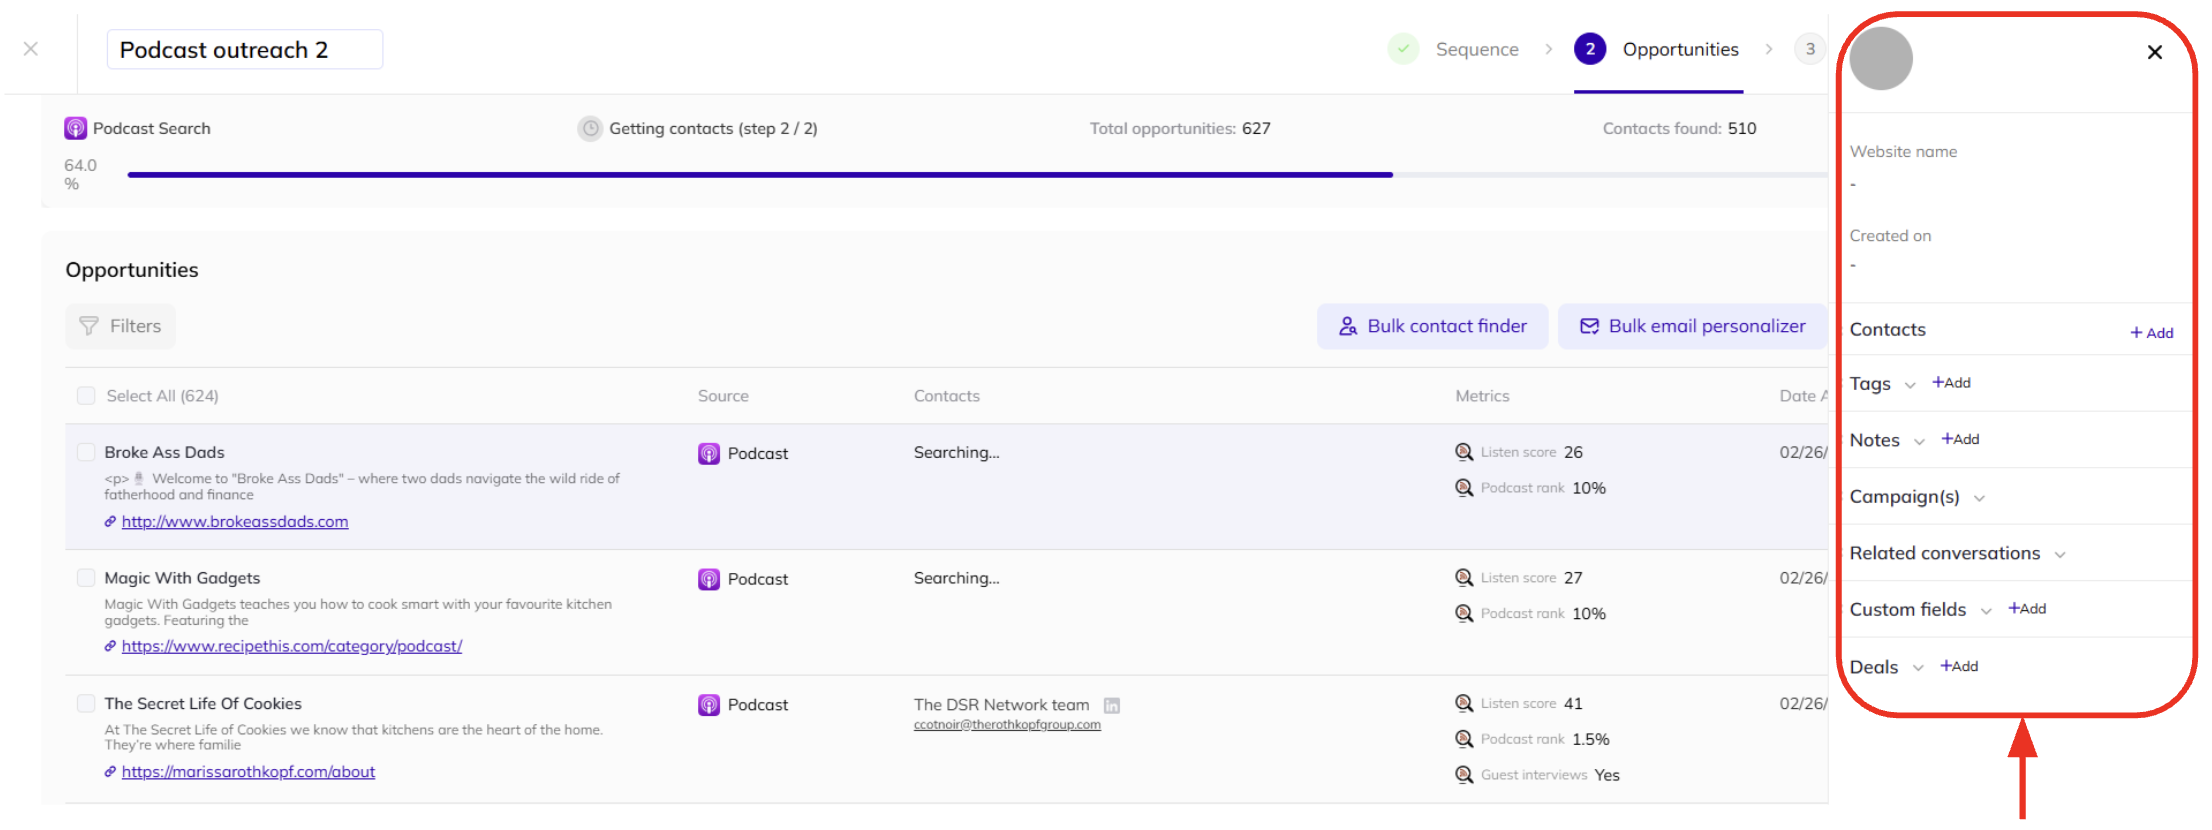Click the gray avatar circle in side panel
This screenshot has width=2212, height=830.
coord(1880,58)
